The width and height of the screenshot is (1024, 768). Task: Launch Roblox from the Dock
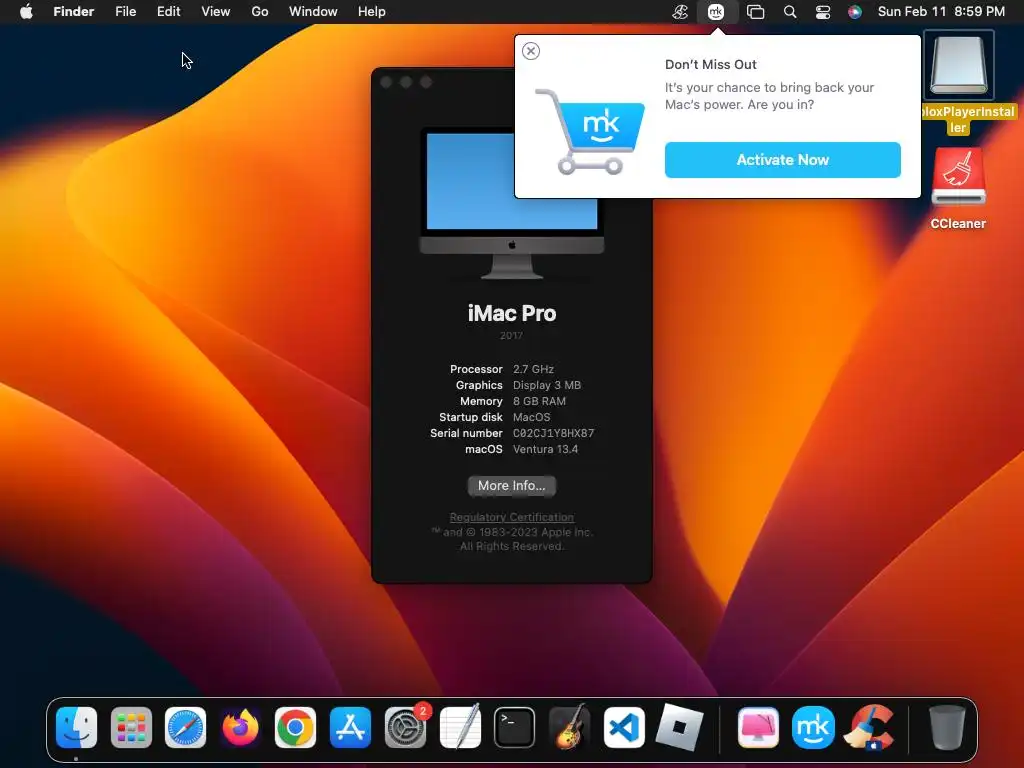679,728
